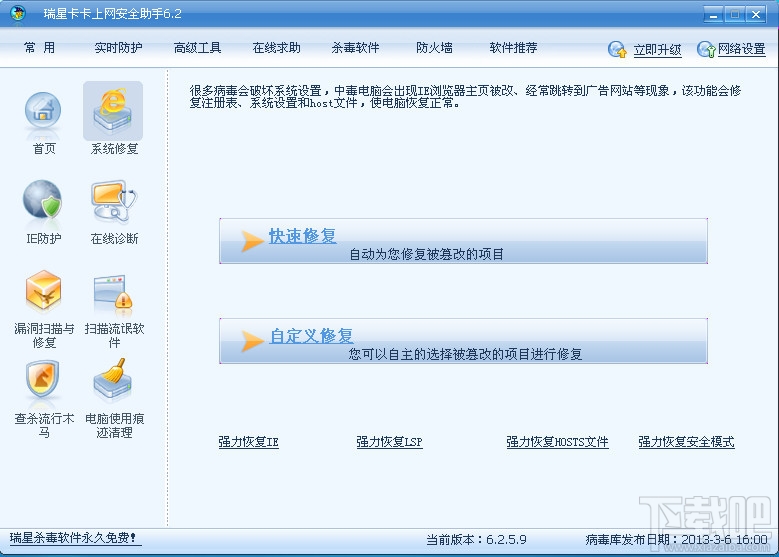The height and width of the screenshot is (557, 779).
Task: Open 电脑使用痕迹清理 broom cleanup icon
Action: pos(113,381)
